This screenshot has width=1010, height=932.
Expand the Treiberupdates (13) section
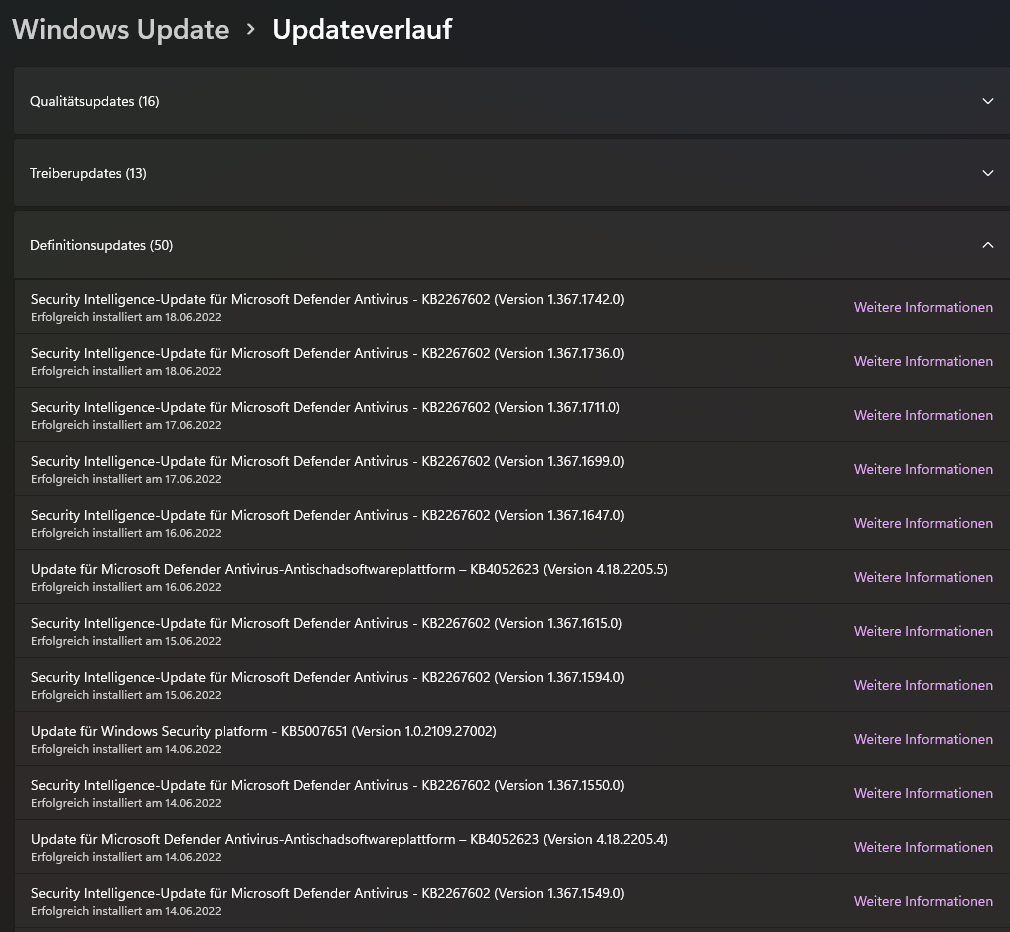(x=512, y=173)
